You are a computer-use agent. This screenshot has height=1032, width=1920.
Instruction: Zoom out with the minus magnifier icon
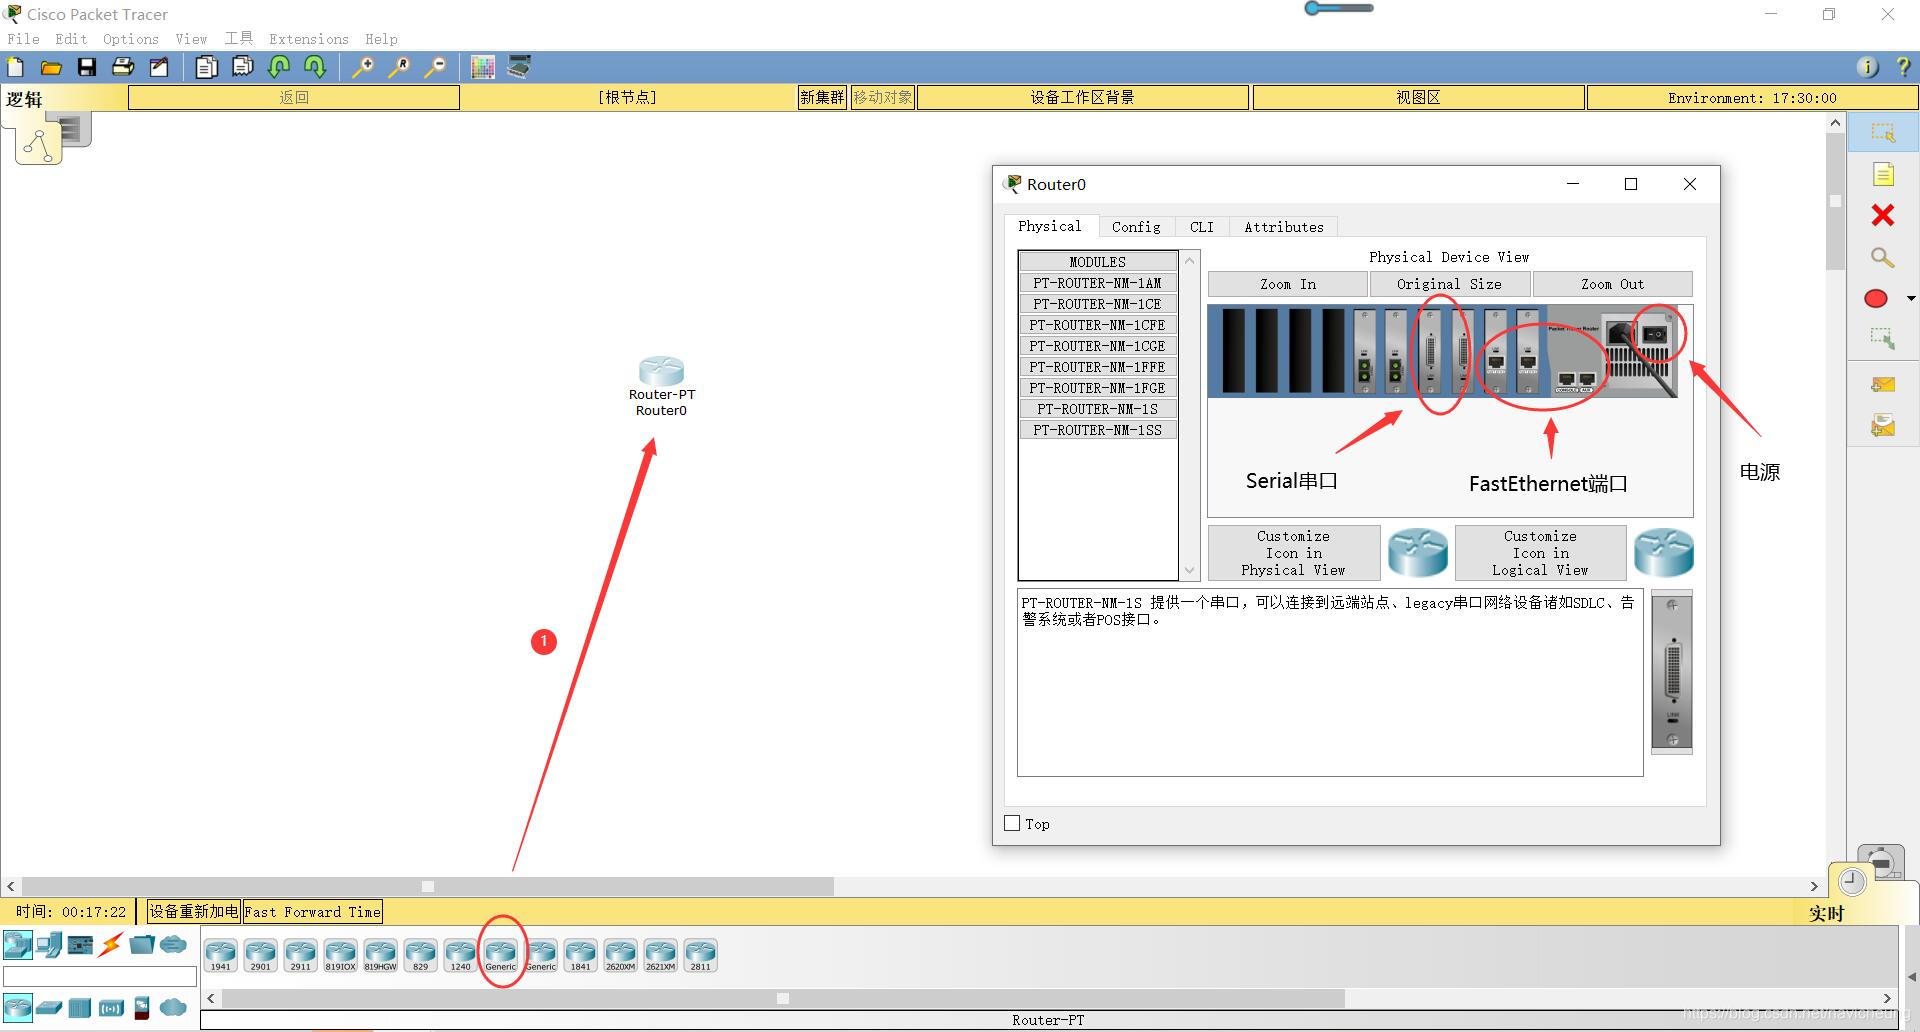tap(435, 67)
